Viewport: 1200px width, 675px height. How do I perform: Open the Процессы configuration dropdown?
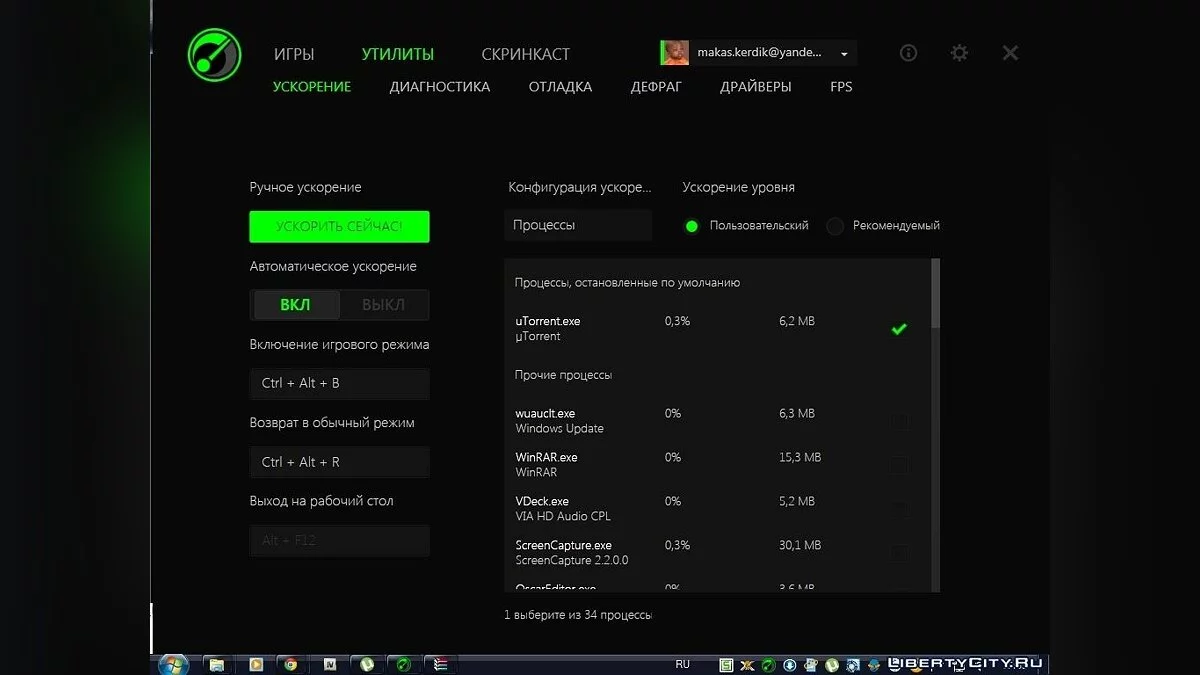click(x=578, y=225)
